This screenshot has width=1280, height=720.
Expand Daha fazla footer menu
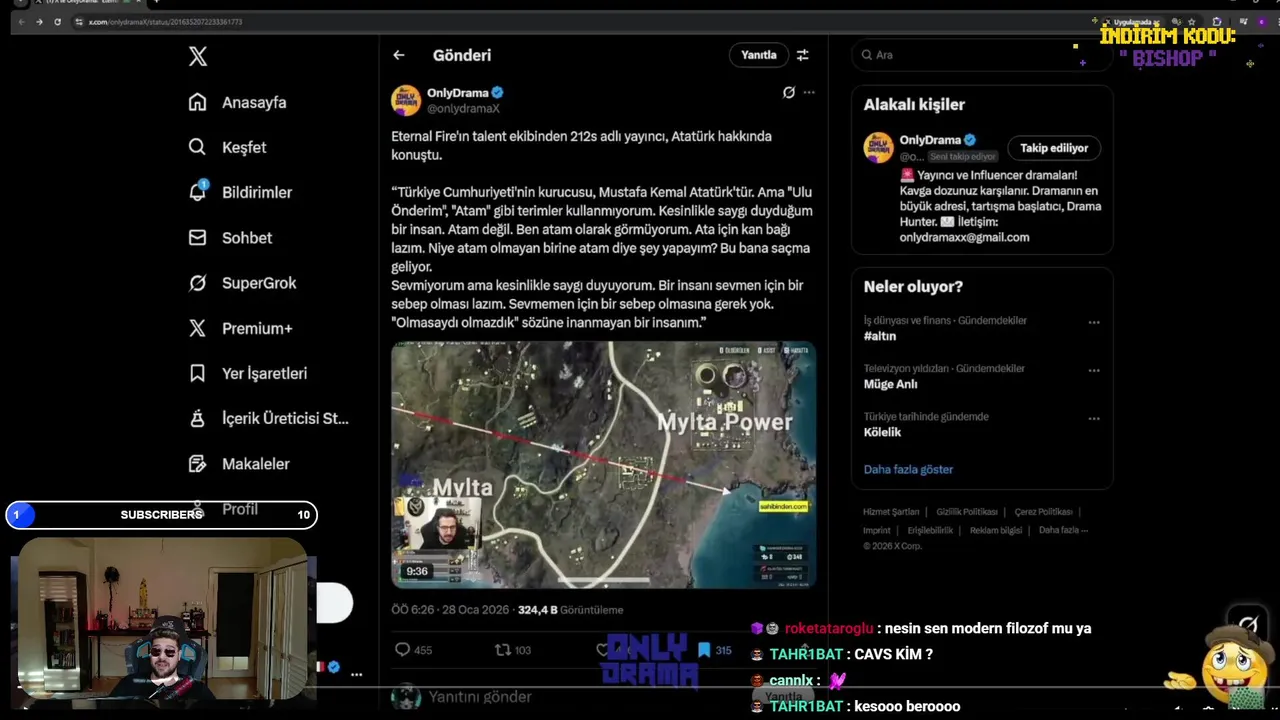tap(1063, 530)
